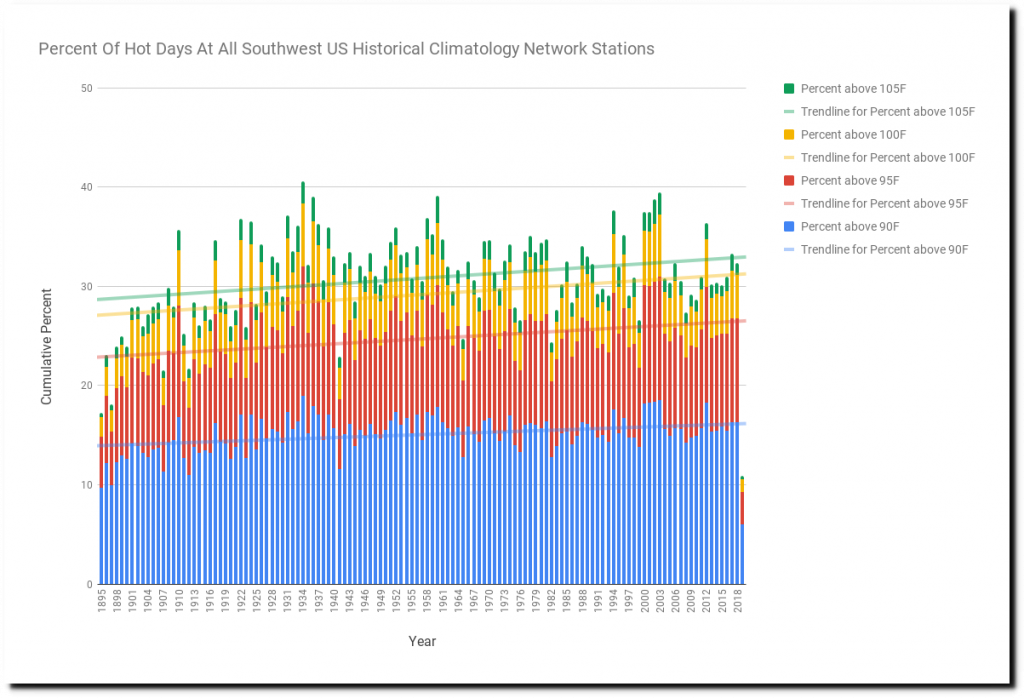Click the green Percent above 105F legend swatch
Image resolution: width=1024 pixels, height=698 pixels.
pyautogui.click(x=788, y=89)
